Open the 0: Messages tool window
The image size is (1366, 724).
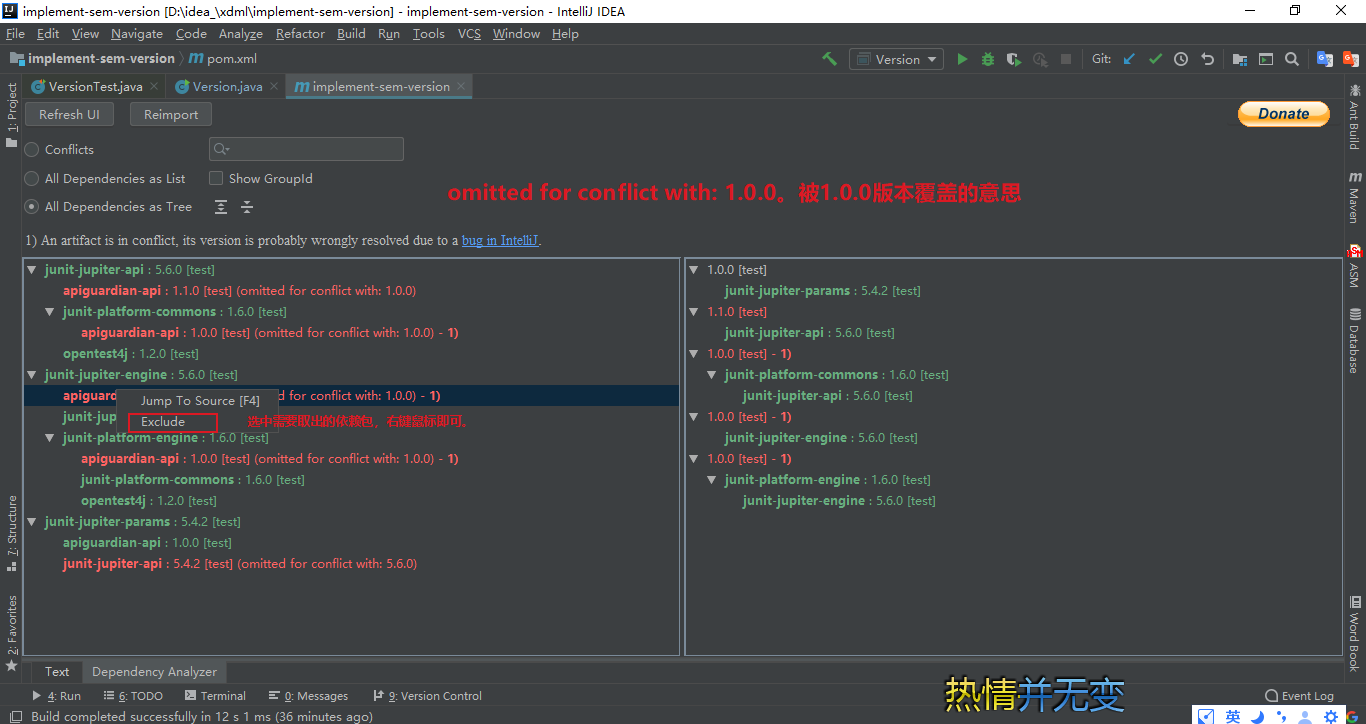pos(308,696)
